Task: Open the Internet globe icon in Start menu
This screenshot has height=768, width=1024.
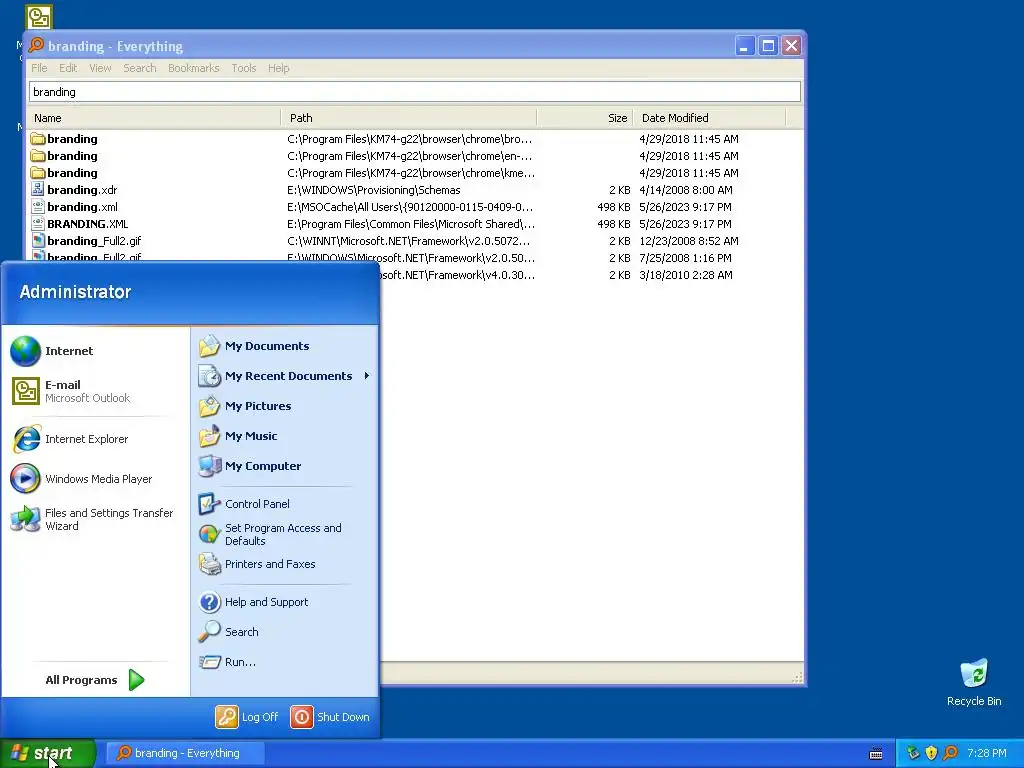Action: [x=25, y=351]
